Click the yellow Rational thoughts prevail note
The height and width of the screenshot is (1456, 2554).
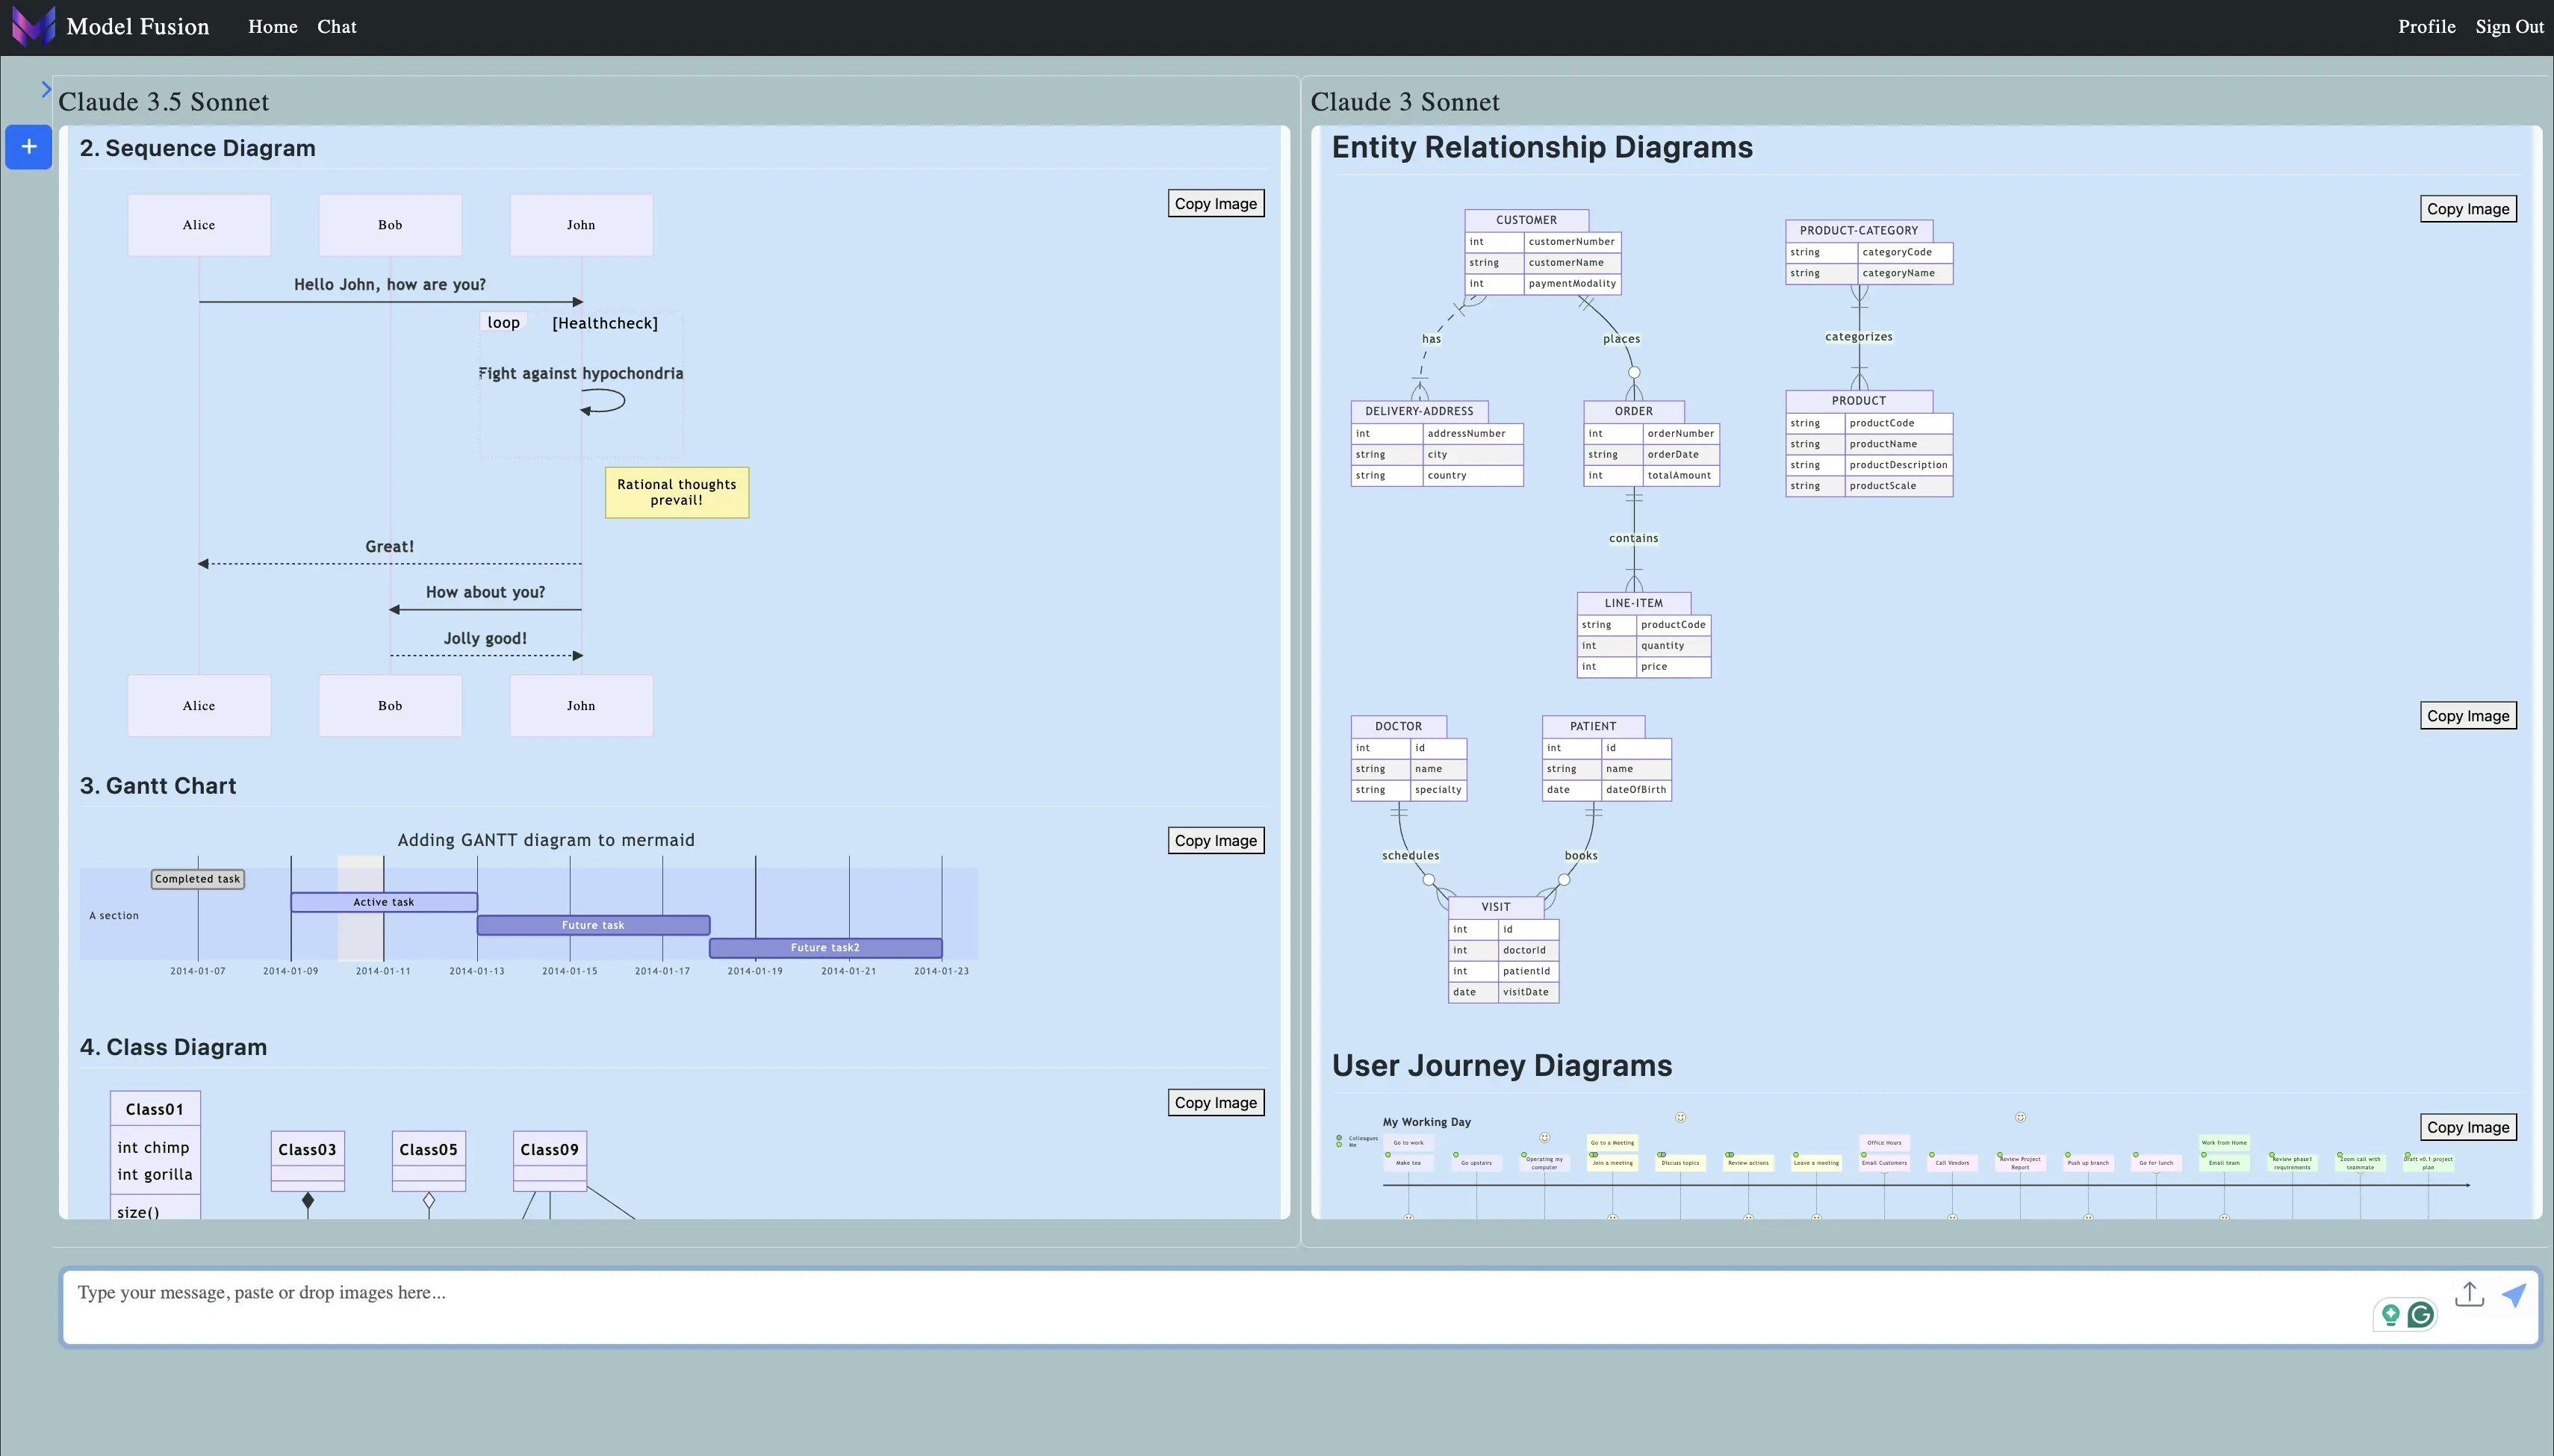pyautogui.click(x=676, y=493)
